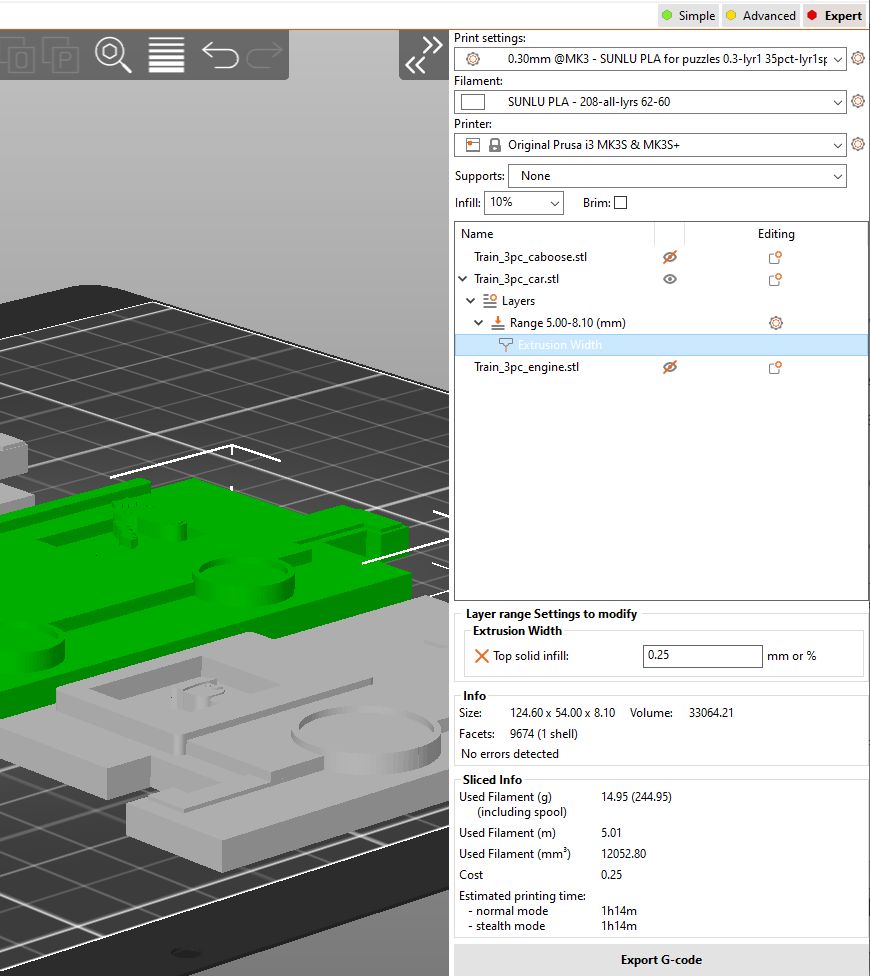
Task: Undo the last action
Action: 218,57
